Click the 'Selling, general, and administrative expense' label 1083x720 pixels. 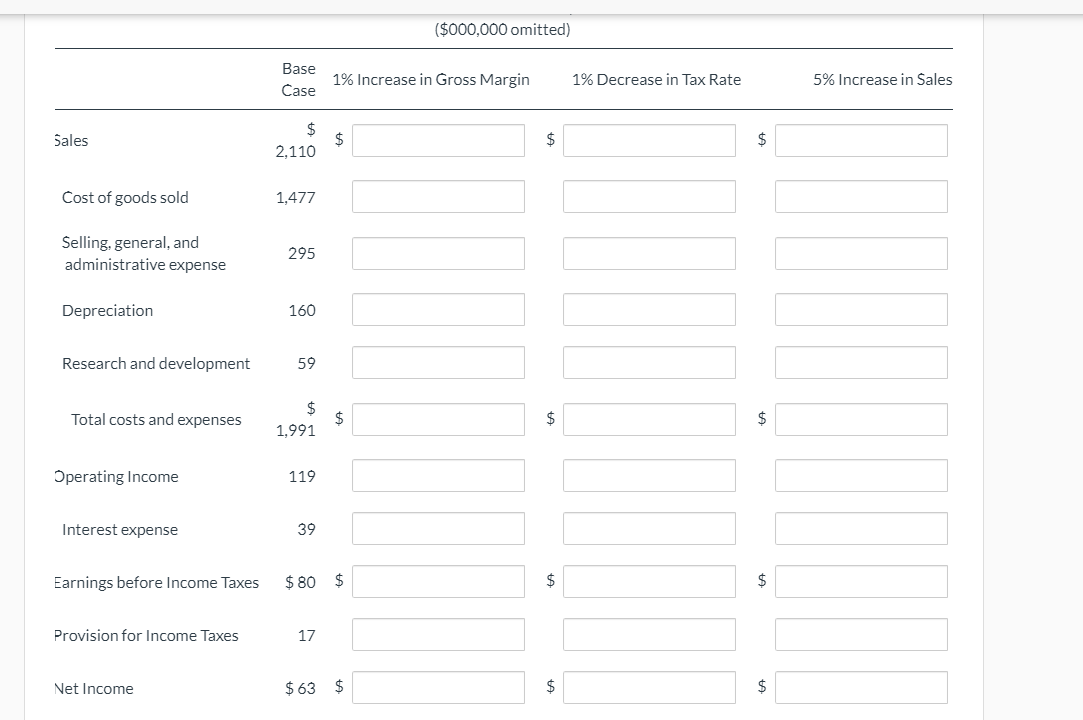click(x=144, y=254)
